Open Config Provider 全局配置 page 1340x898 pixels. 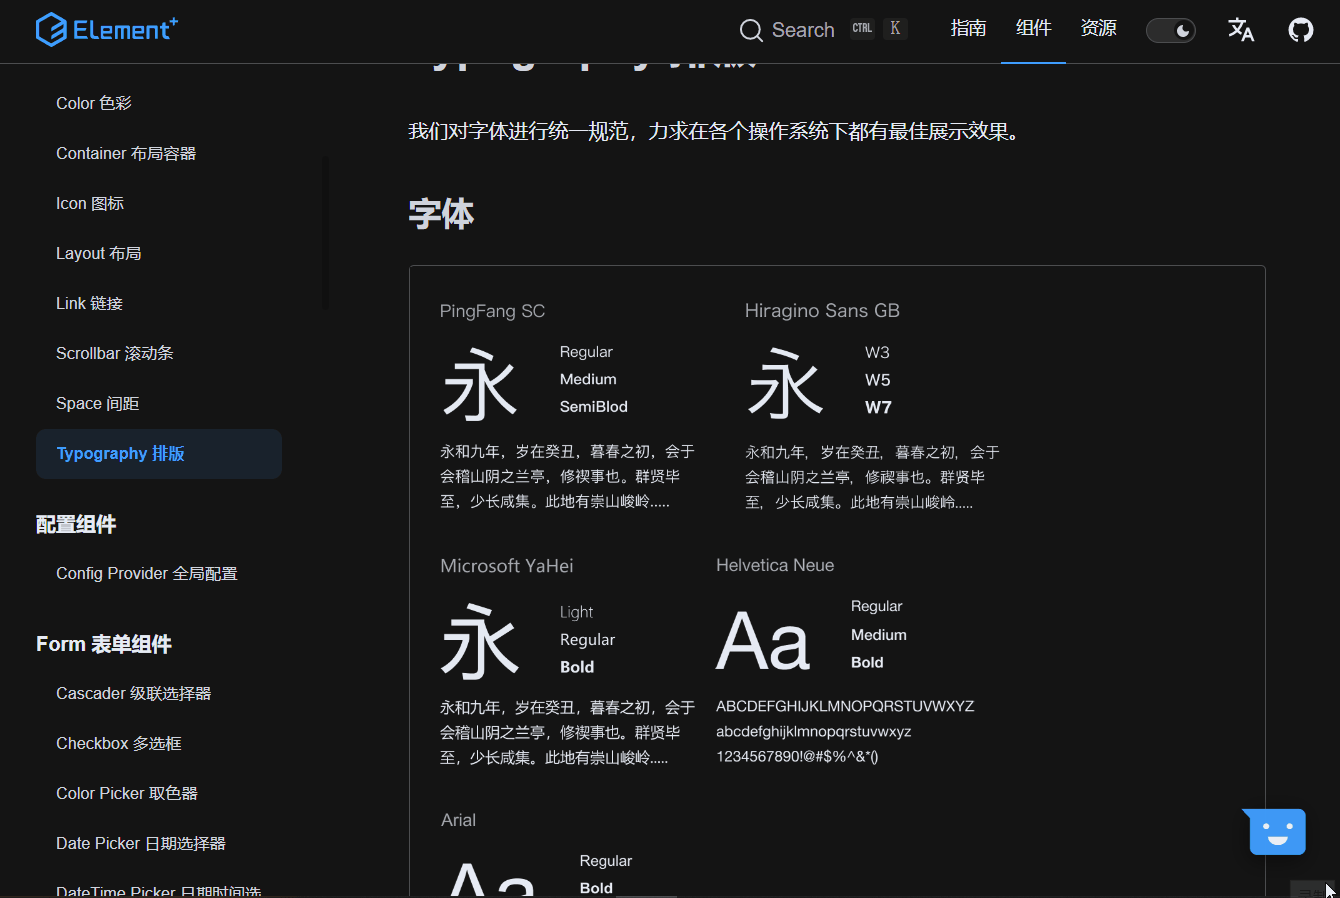coord(146,573)
